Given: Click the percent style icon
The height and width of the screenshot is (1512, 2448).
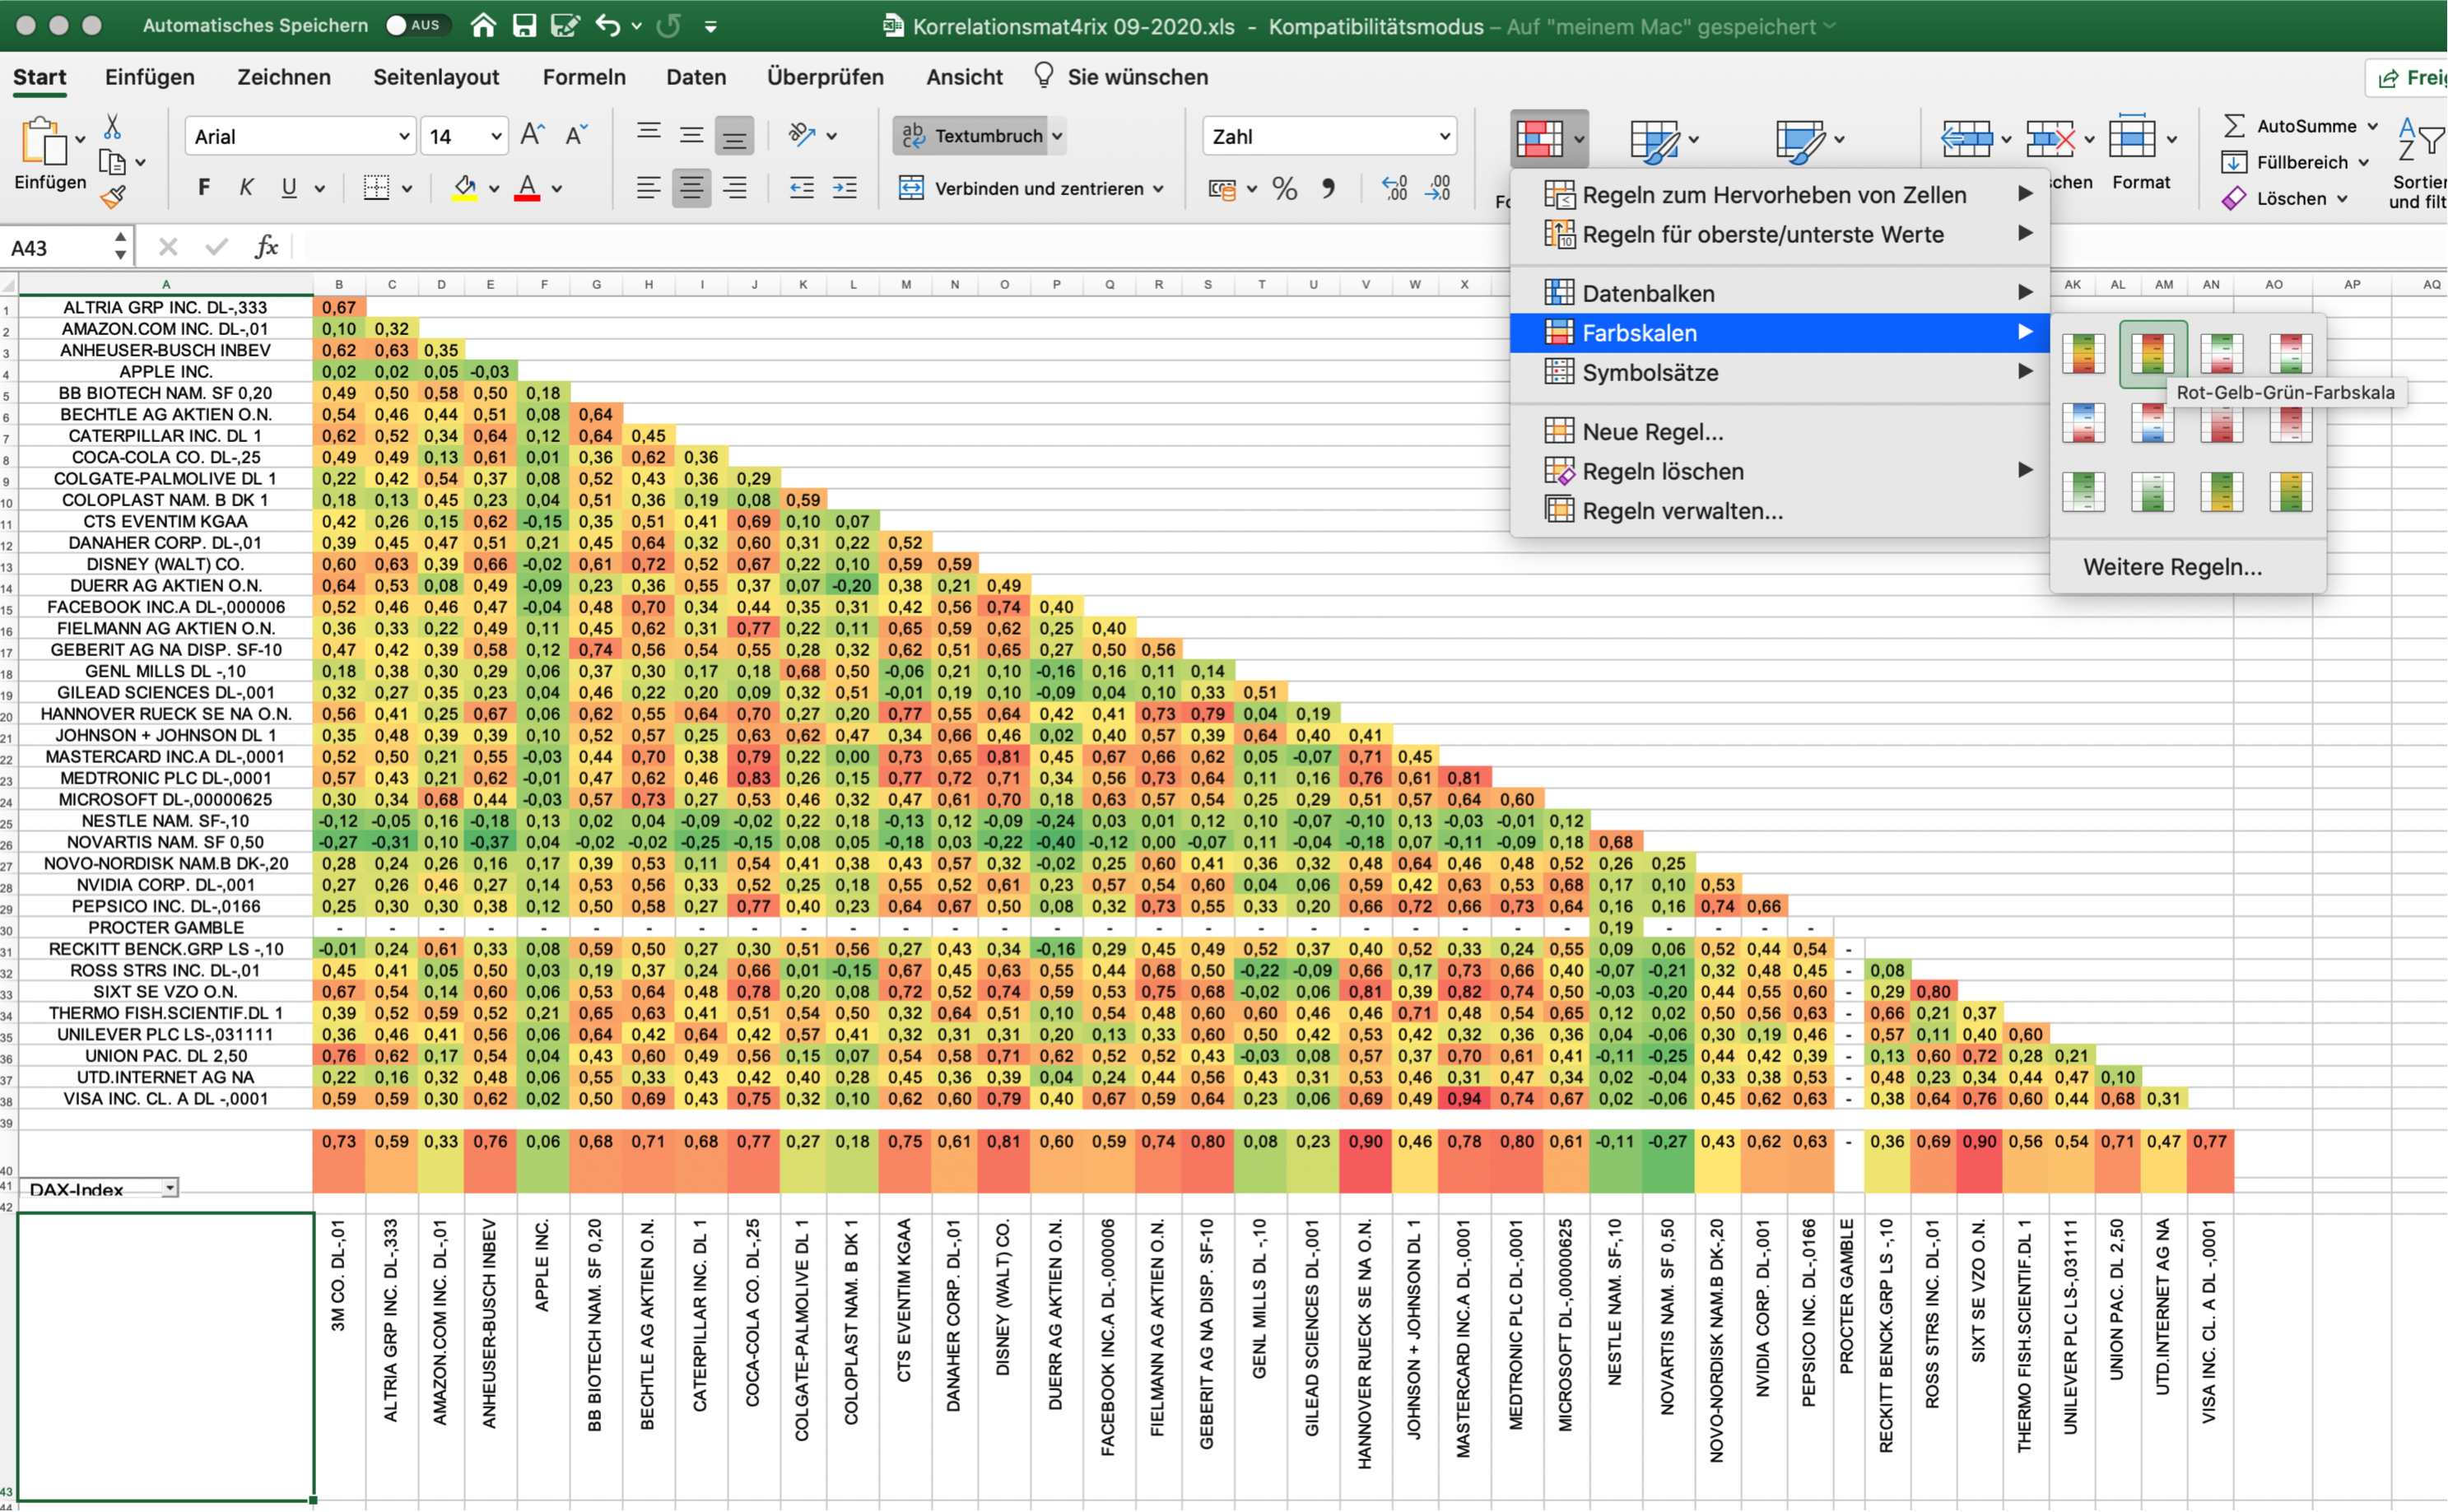Looking at the screenshot, I should 1284,188.
